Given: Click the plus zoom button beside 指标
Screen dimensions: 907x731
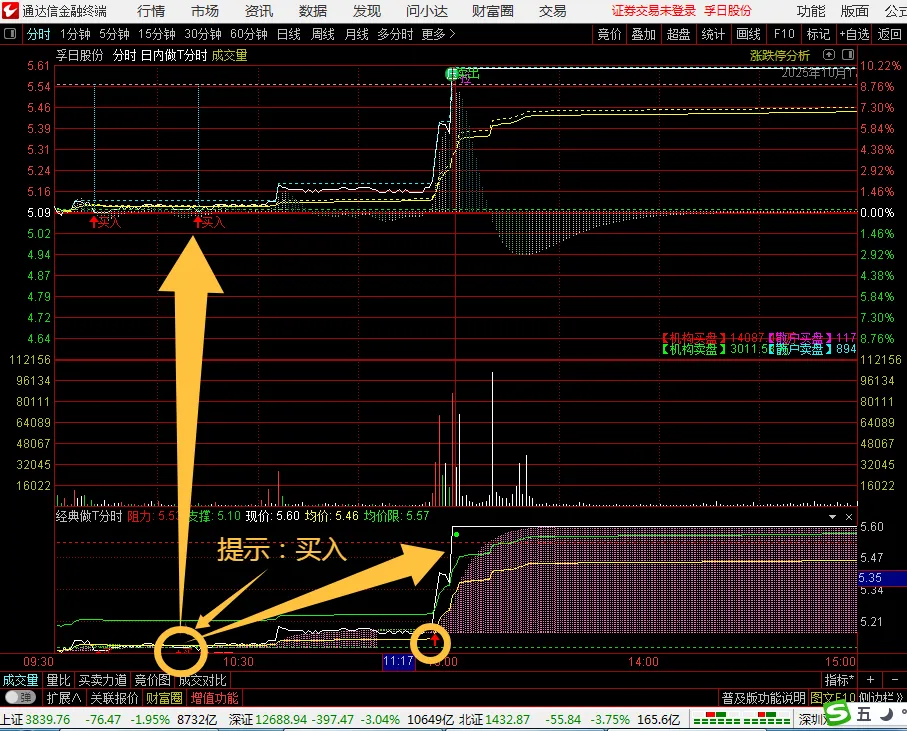Looking at the screenshot, I should [870, 680].
